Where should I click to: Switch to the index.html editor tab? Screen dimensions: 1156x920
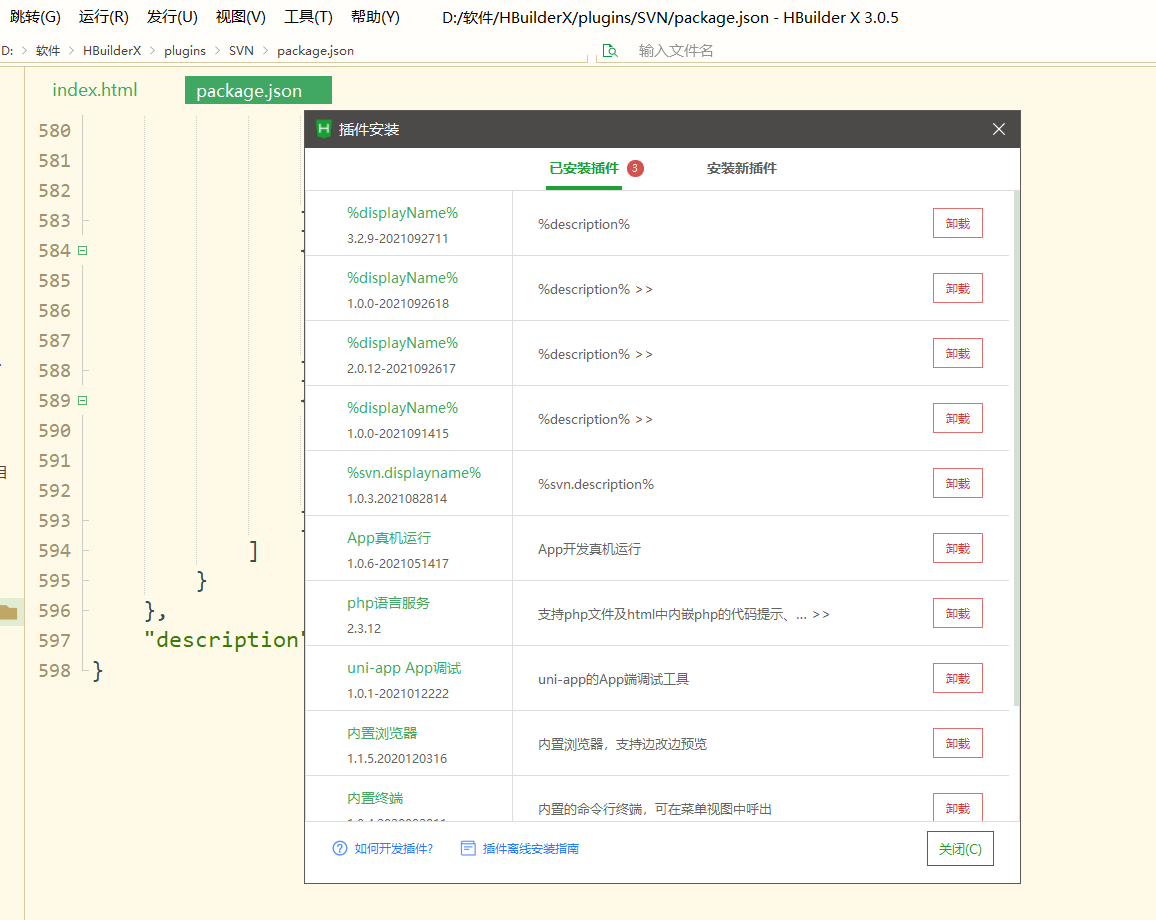click(x=95, y=90)
